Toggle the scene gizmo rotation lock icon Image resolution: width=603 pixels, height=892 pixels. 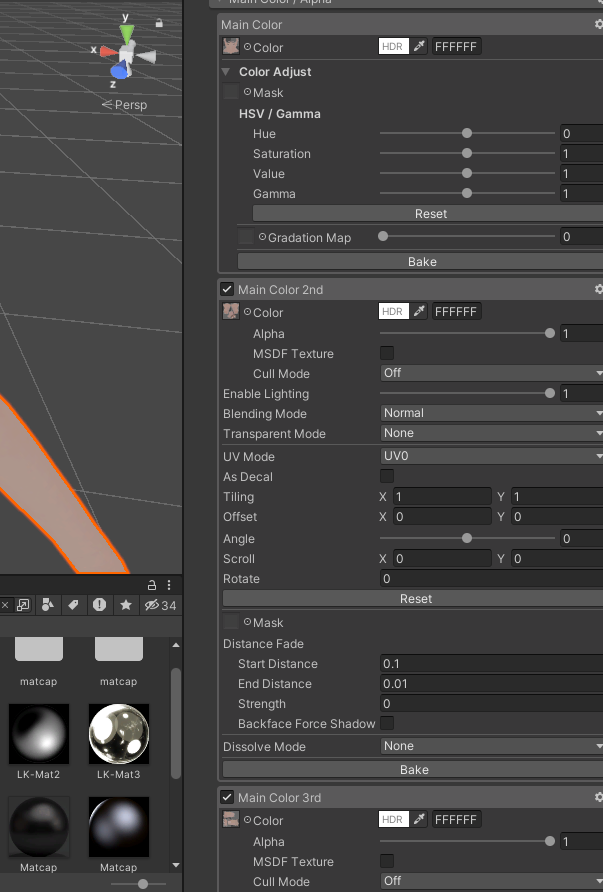click(x=159, y=23)
